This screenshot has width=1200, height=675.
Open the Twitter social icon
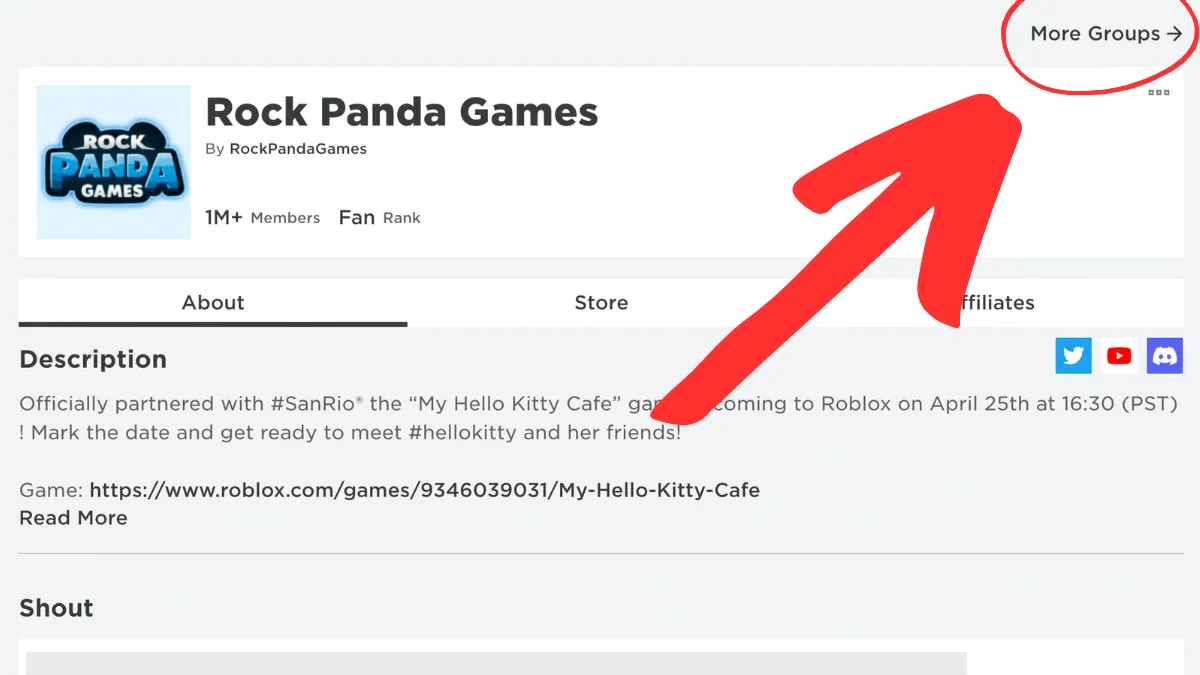[x=1073, y=355]
